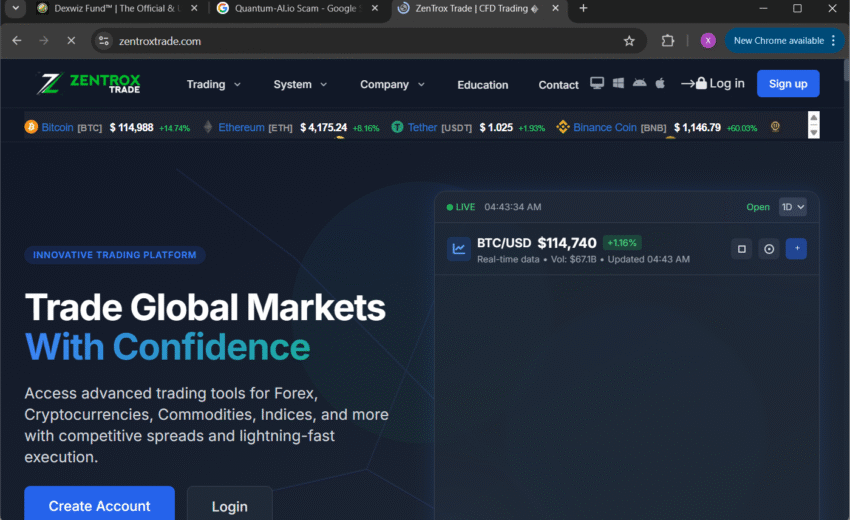The height and width of the screenshot is (520, 850).
Task: Go back to the previous page
Action: click(17, 41)
